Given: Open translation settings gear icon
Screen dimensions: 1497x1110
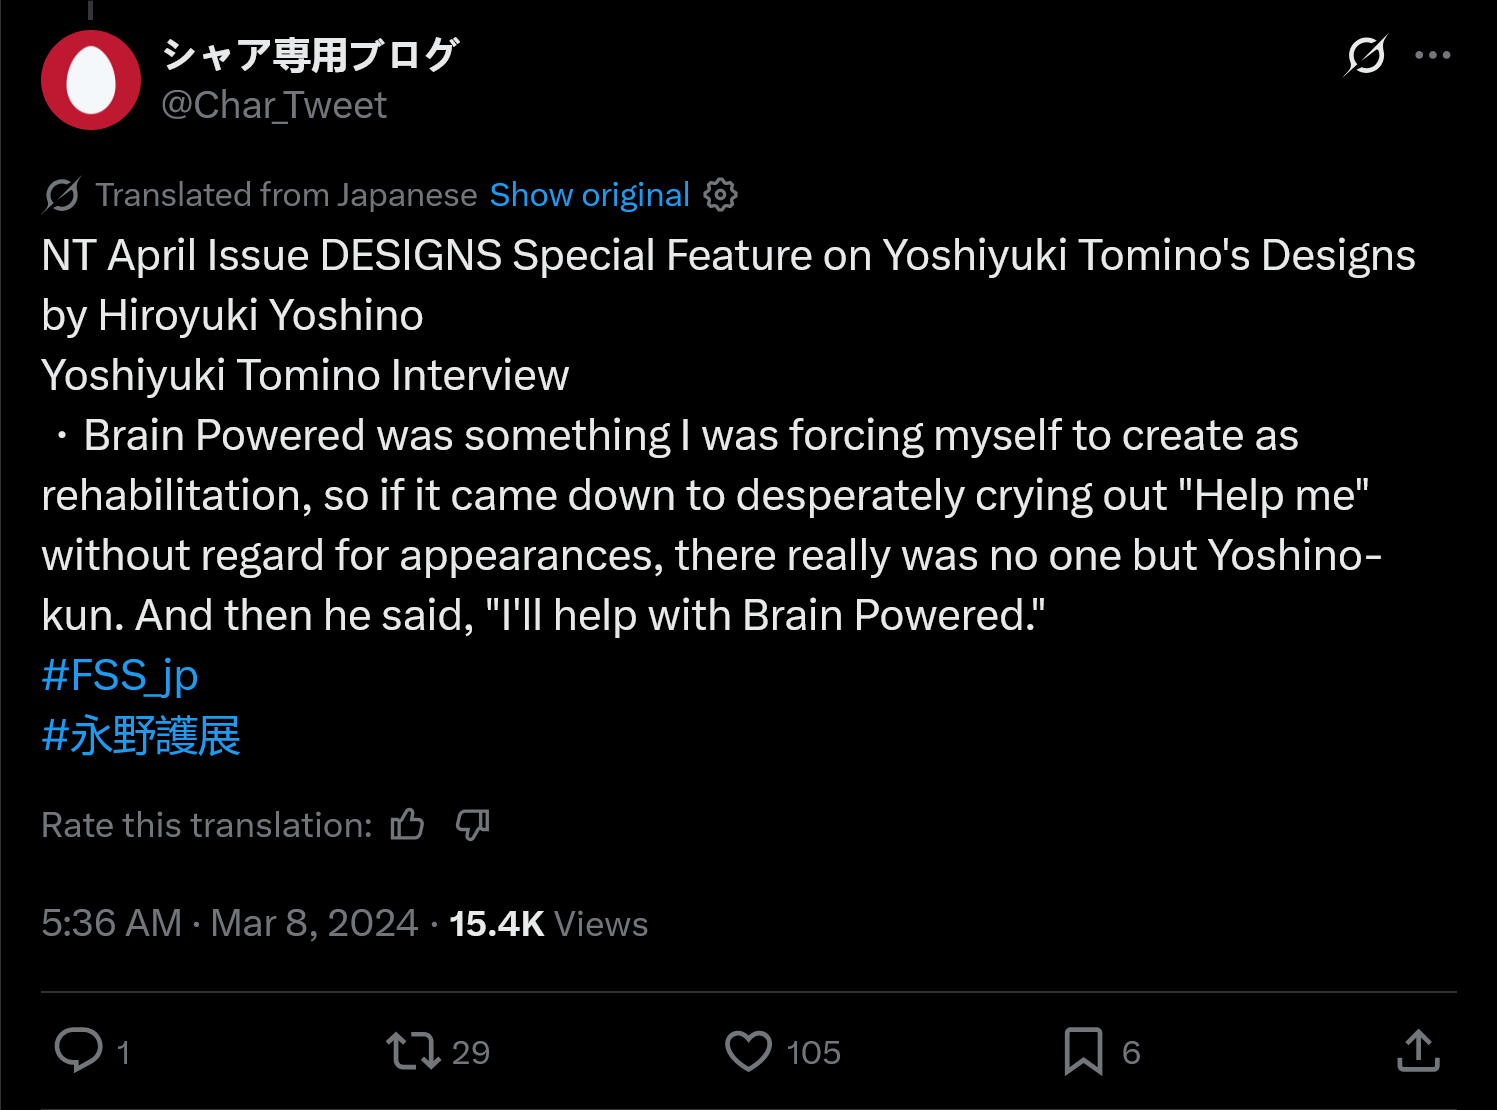Looking at the screenshot, I should pos(720,195).
